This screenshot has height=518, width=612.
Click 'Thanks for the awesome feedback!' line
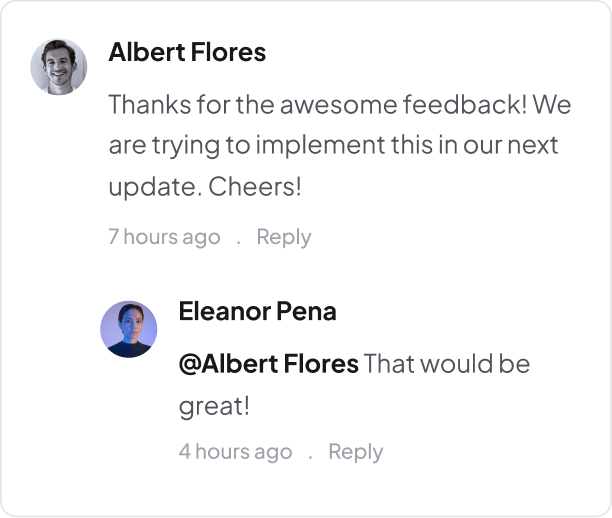tap(318, 105)
